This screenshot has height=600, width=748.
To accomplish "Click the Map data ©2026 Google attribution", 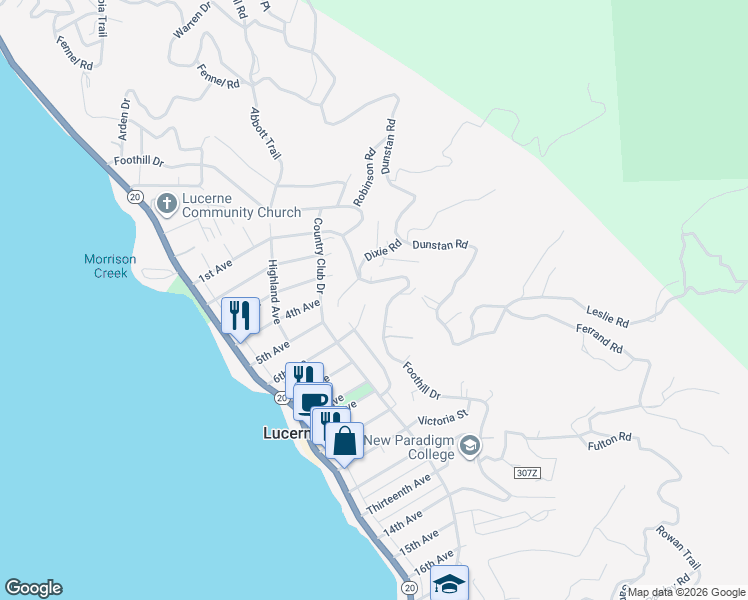I will [686, 593].
